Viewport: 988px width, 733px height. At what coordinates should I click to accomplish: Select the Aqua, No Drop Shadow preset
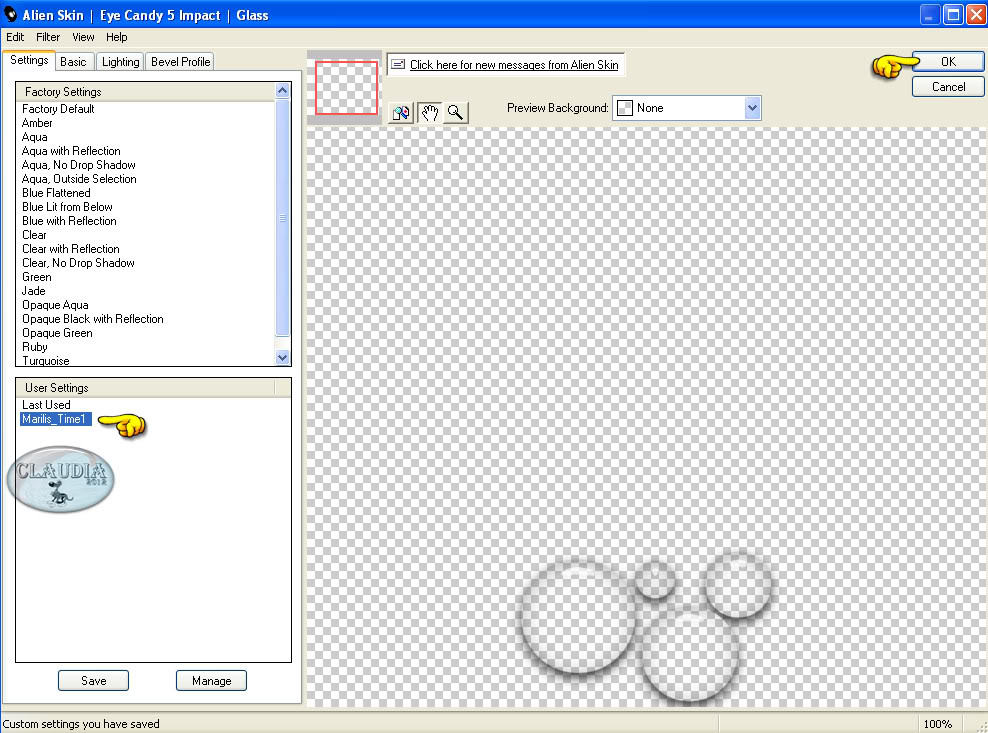79,164
